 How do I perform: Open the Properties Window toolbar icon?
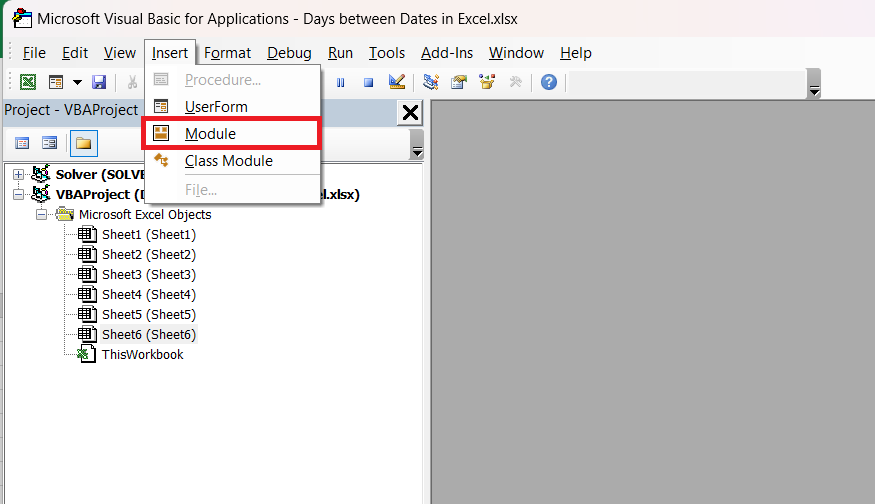[x=459, y=82]
